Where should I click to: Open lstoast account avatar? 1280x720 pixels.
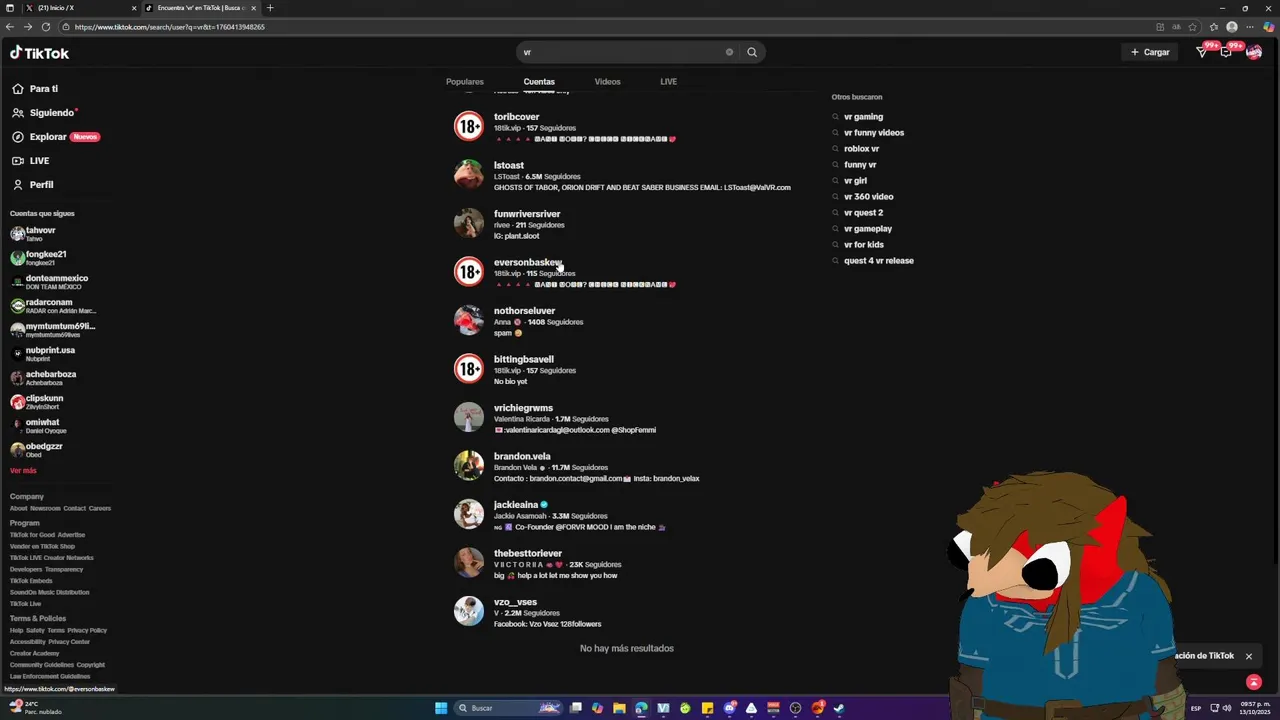[x=469, y=175]
